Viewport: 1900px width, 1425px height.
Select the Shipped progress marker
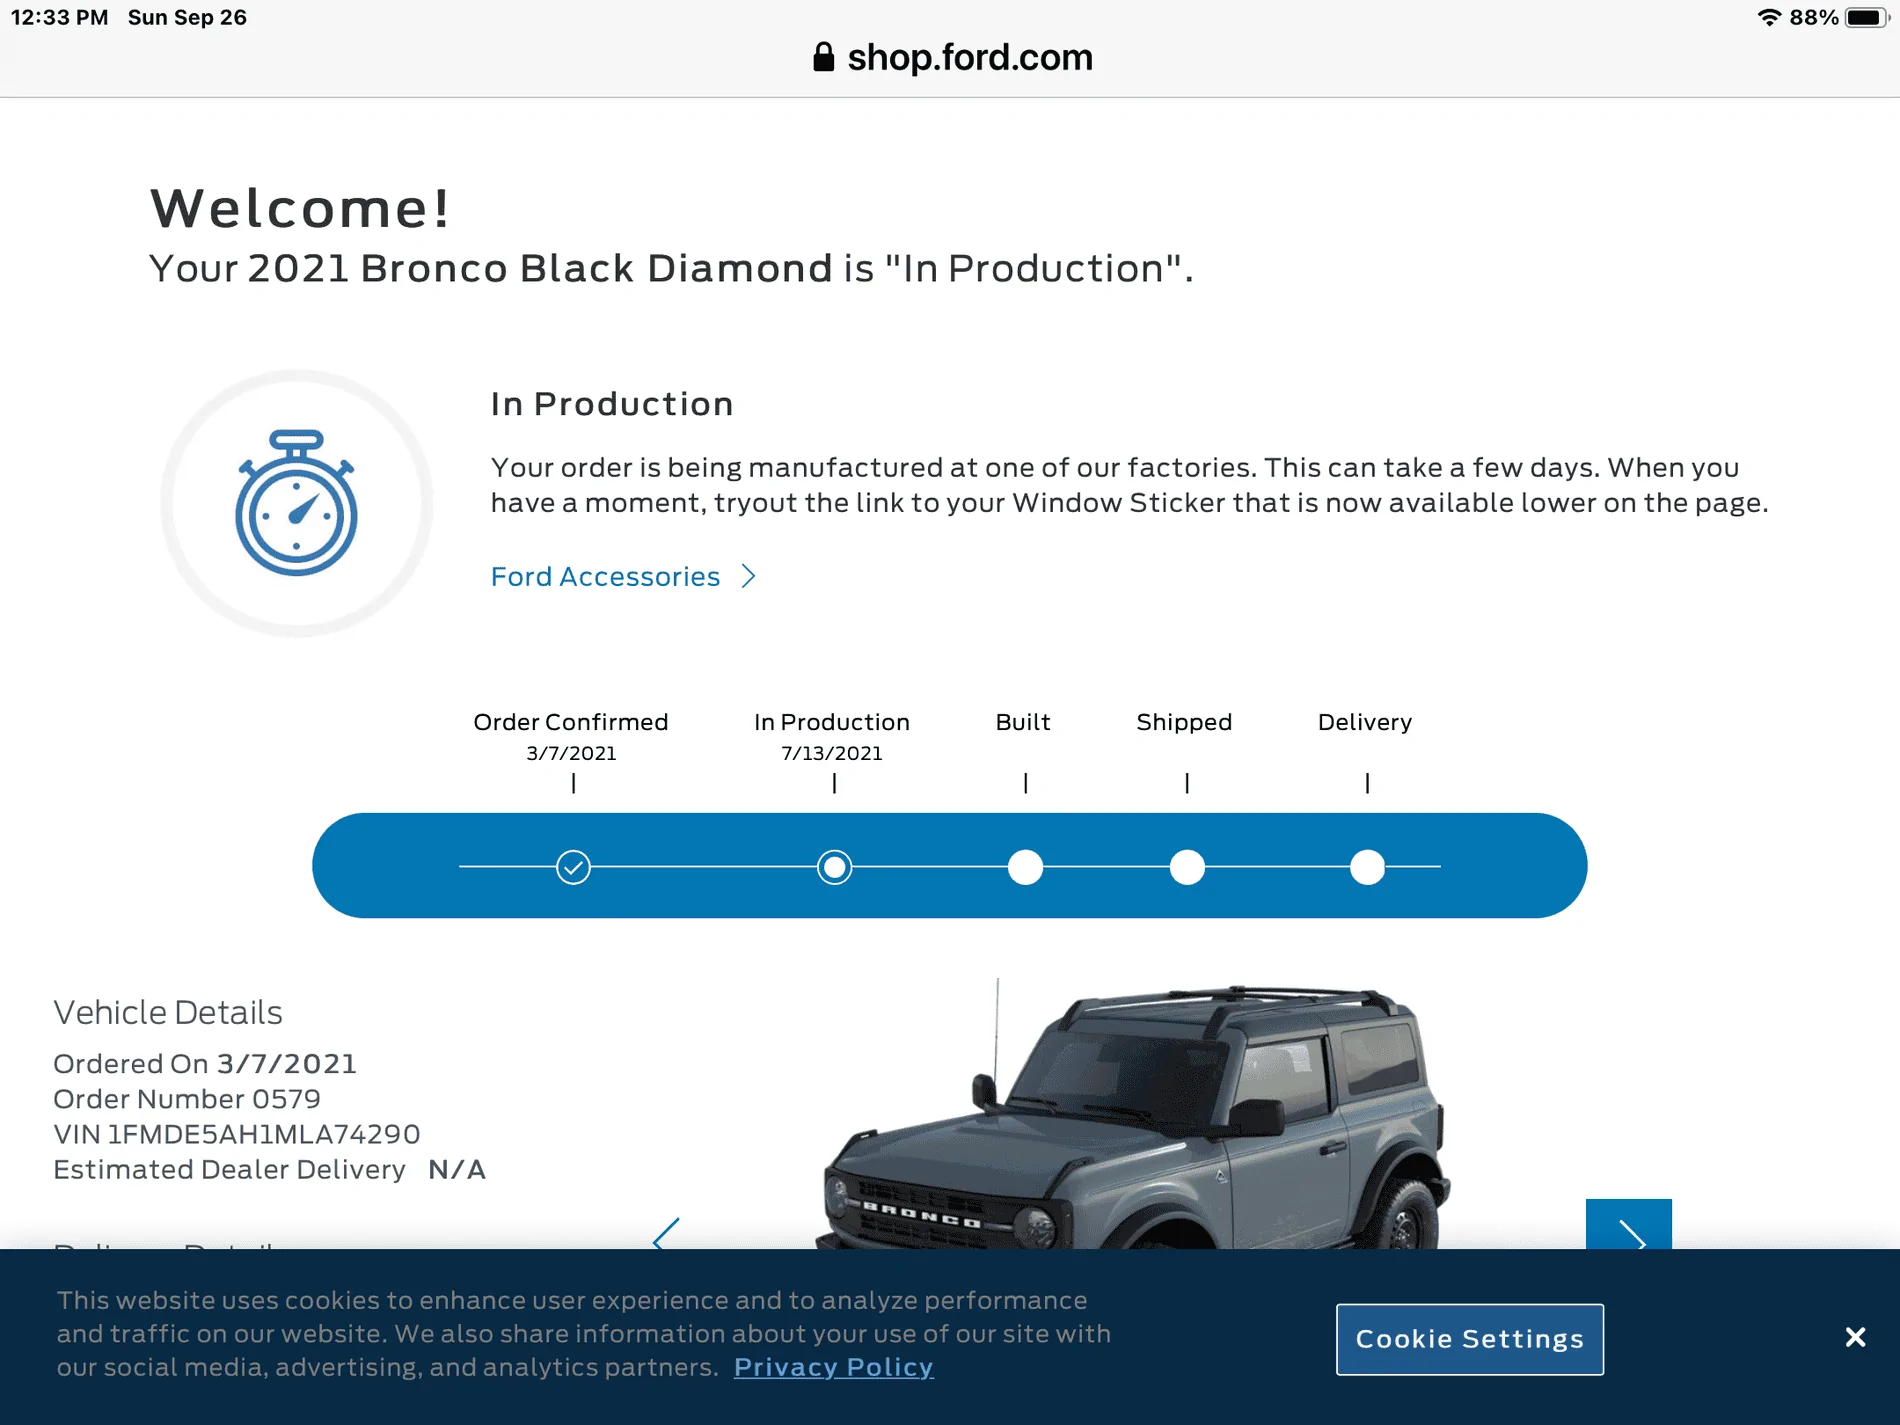[1187, 867]
